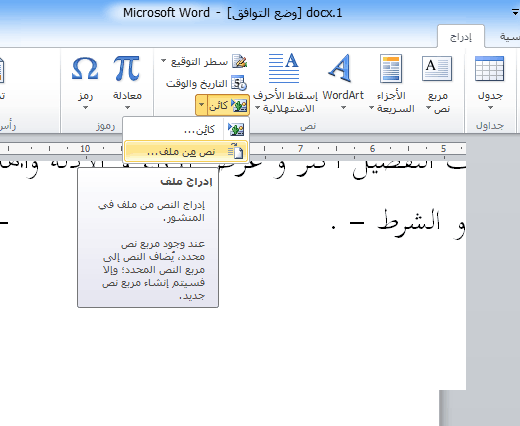The width and height of the screenshot is (520, 426).
Task: Click the Object (كائن) ribbon button icon
Action: [239, 106]
